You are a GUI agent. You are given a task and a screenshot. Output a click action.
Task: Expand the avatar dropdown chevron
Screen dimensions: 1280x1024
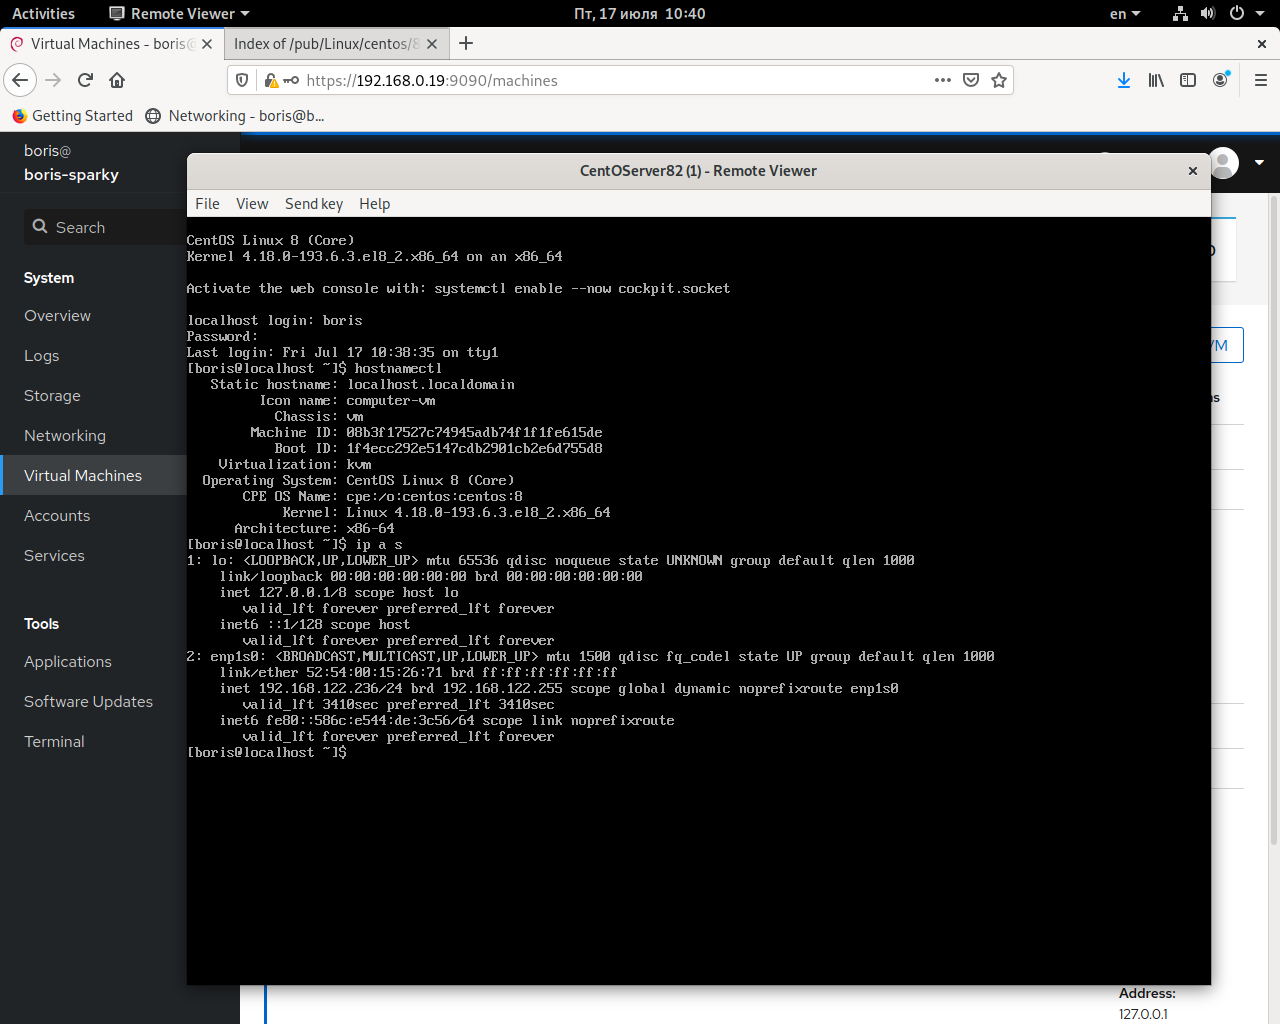point(1258,163)
